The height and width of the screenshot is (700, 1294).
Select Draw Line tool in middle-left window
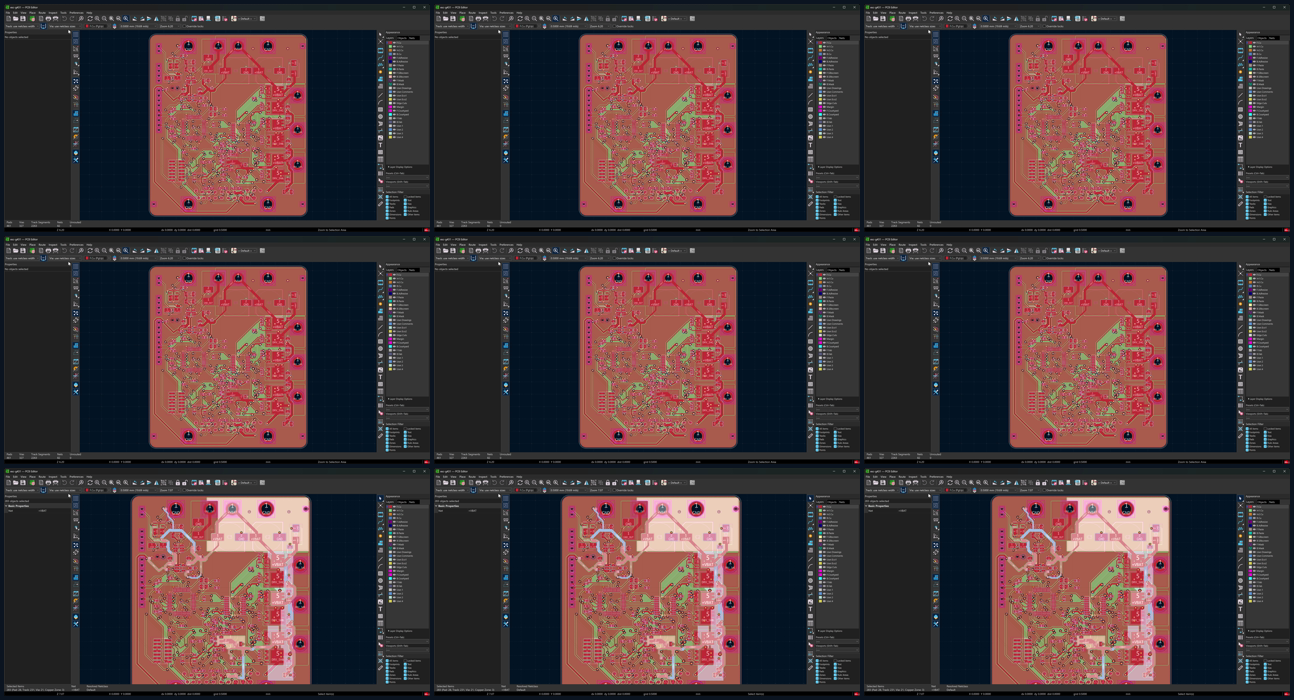coord(381,328)
